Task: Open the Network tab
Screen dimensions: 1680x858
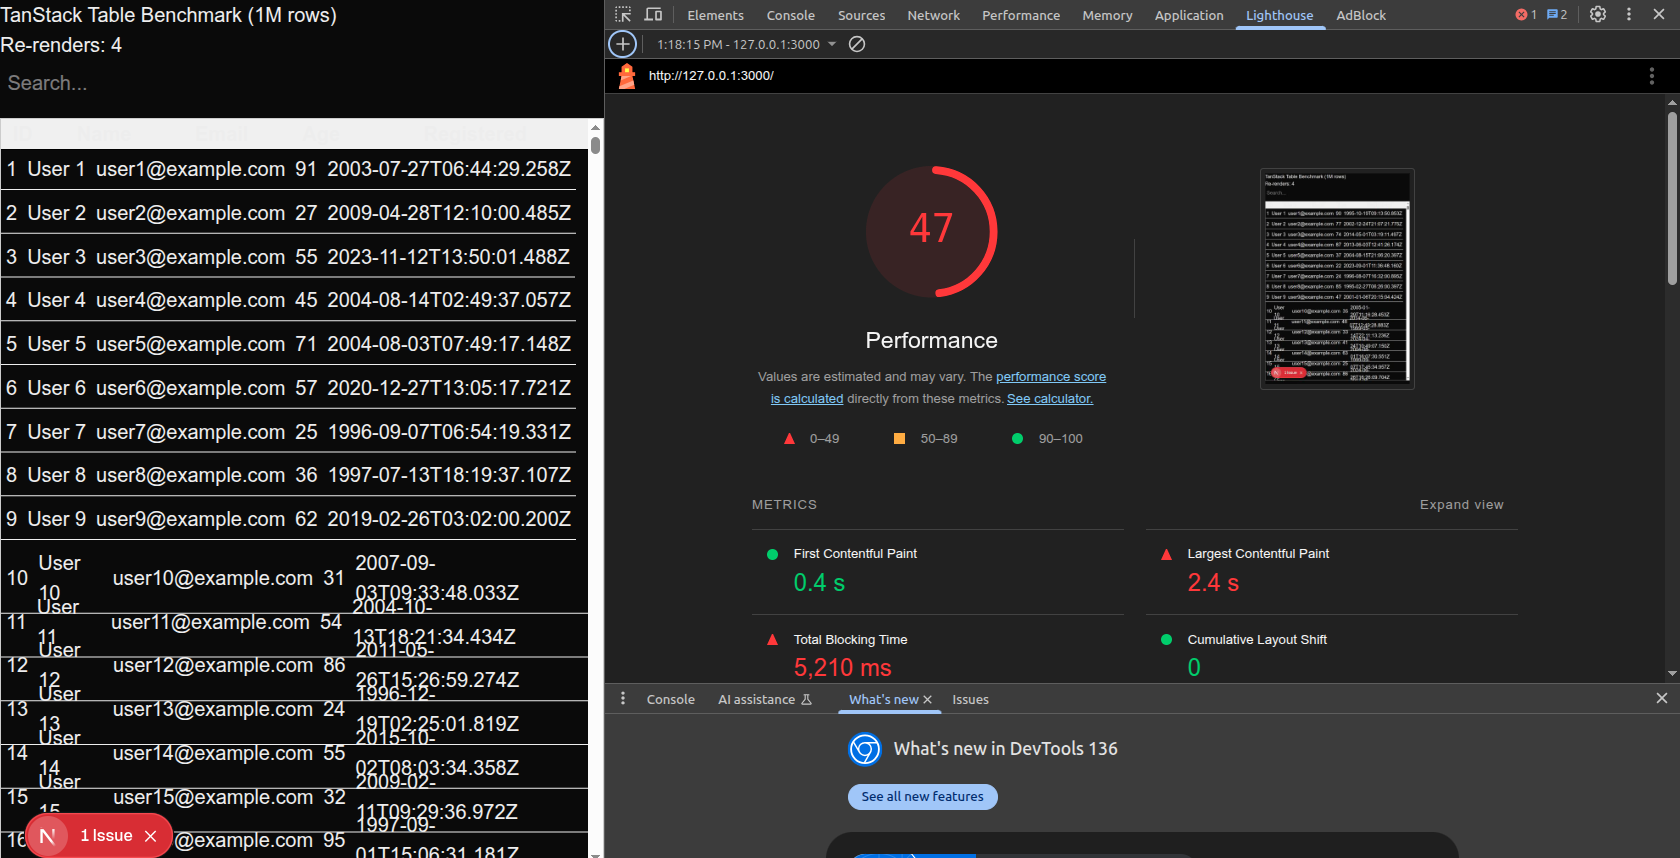Action: click(933, 15)
